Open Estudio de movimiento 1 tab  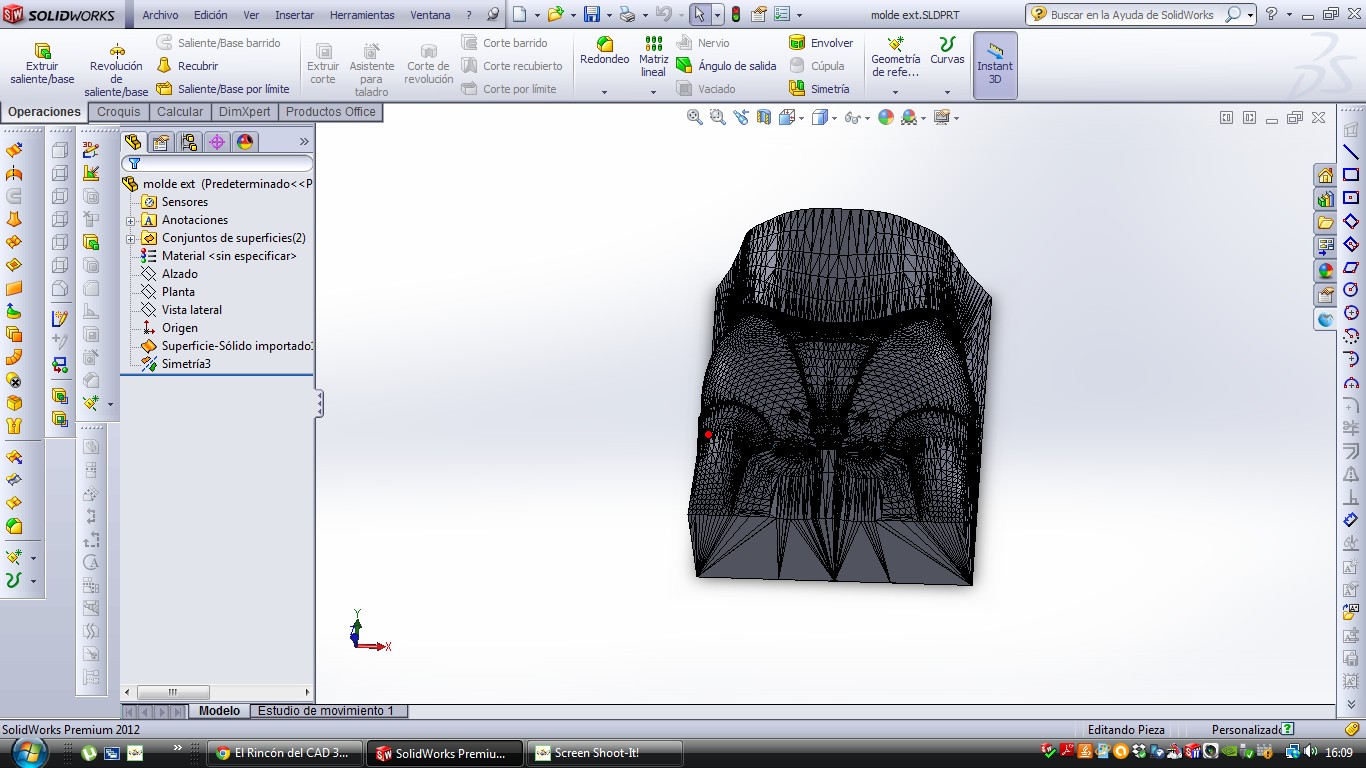tap(326, 711)
